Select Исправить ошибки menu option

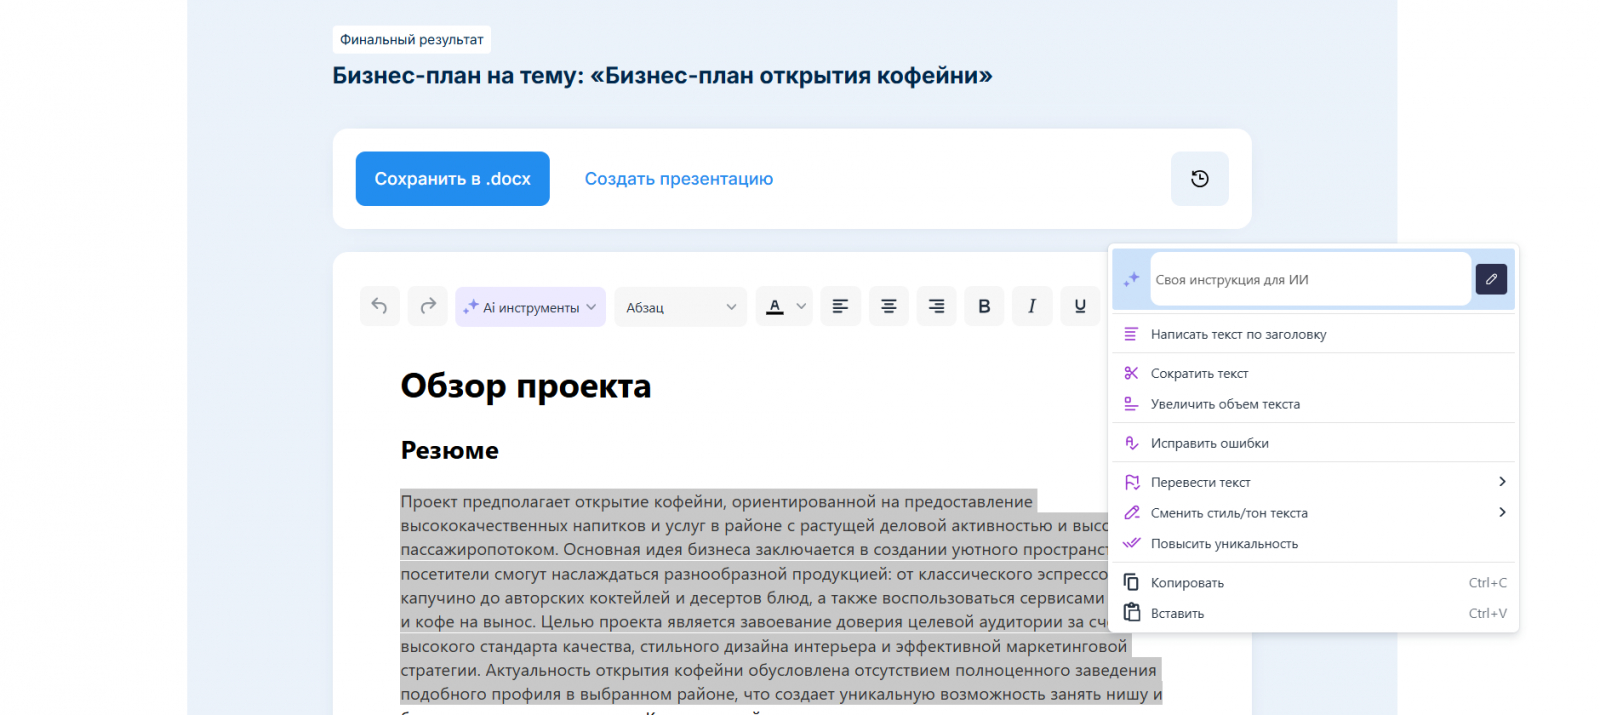[x=1209, y=443]
